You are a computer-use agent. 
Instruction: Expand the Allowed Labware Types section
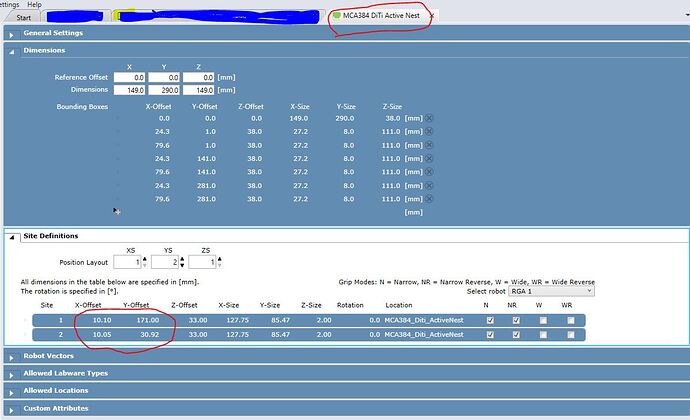tap(11, 375)
